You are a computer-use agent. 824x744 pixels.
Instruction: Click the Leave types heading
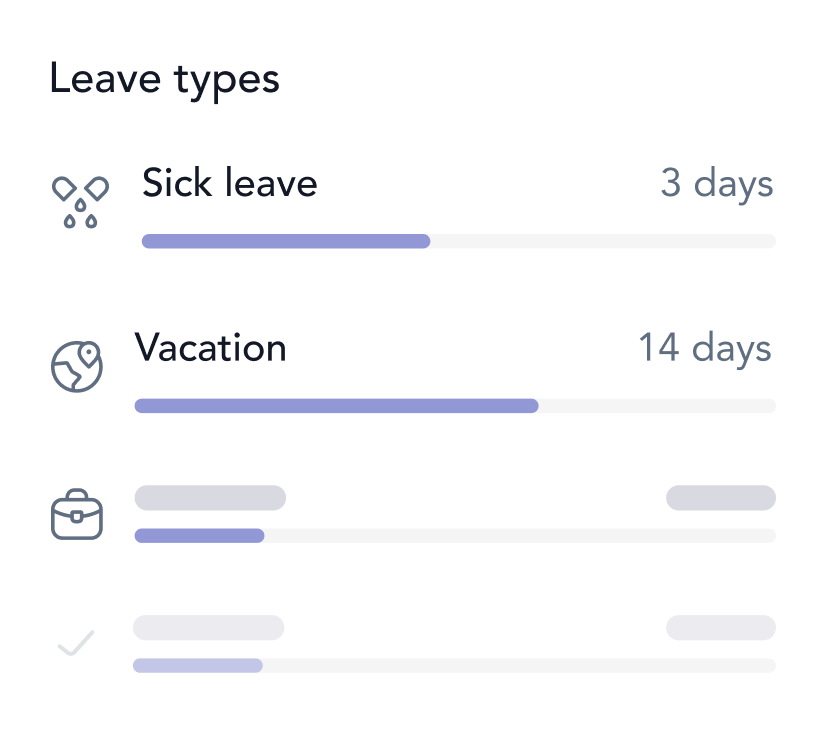click(164, 80)
